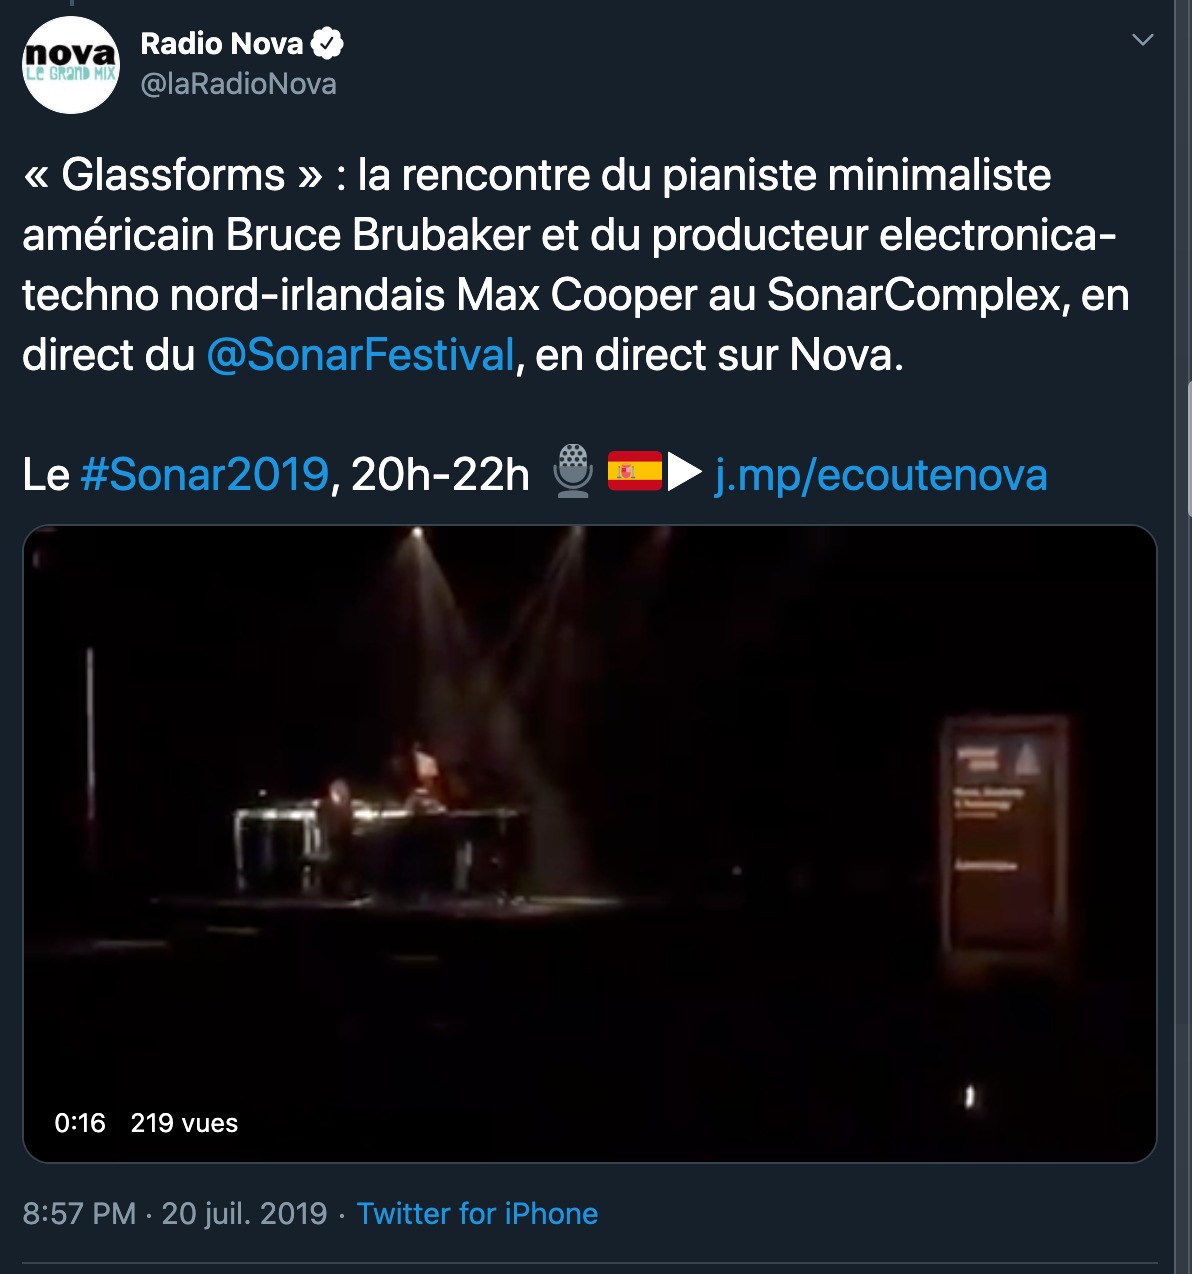The height and width of the screenshot is (1274, 1192).
Task: Click the 0:16 video duration label
Action: (80, 1123)
